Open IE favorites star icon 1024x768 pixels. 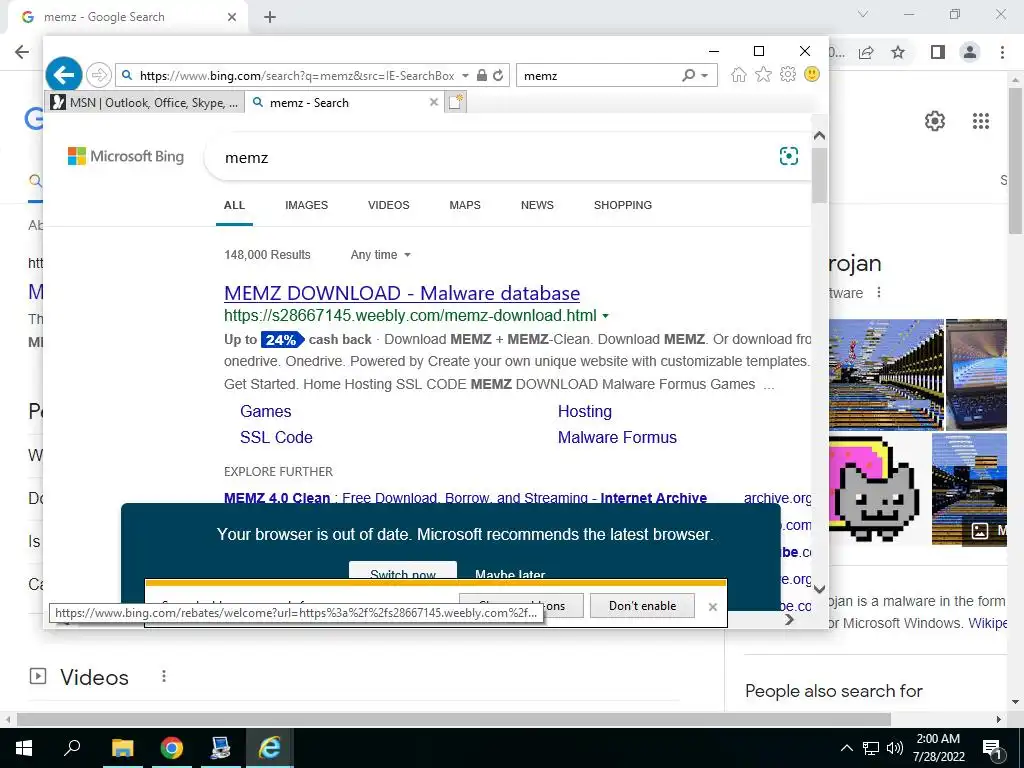pos(763,74)
